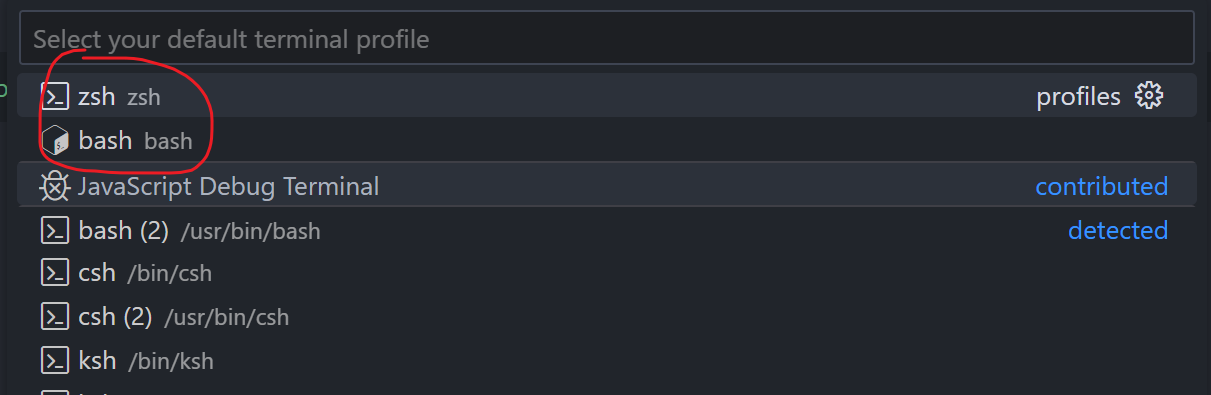The image size is (1211, 395).
Task: Click the hexagon bash profile icon
Action: click(x=54, y=140)
